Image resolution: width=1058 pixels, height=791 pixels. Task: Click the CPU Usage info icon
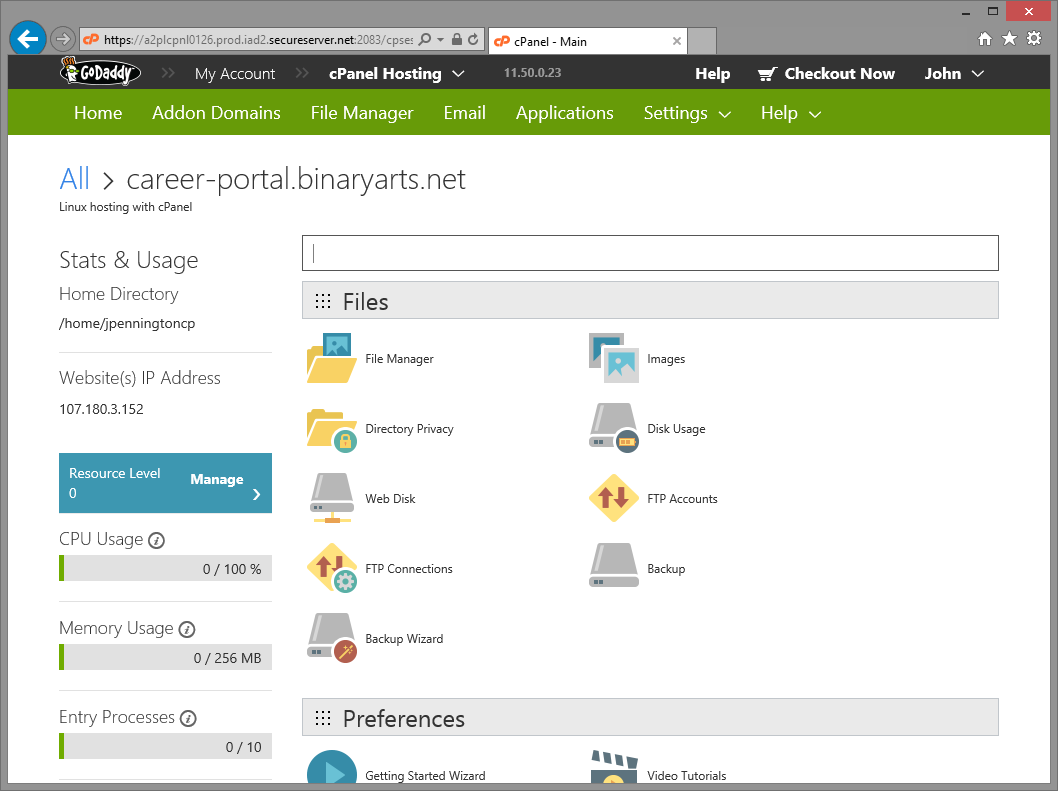click(157, 541)
